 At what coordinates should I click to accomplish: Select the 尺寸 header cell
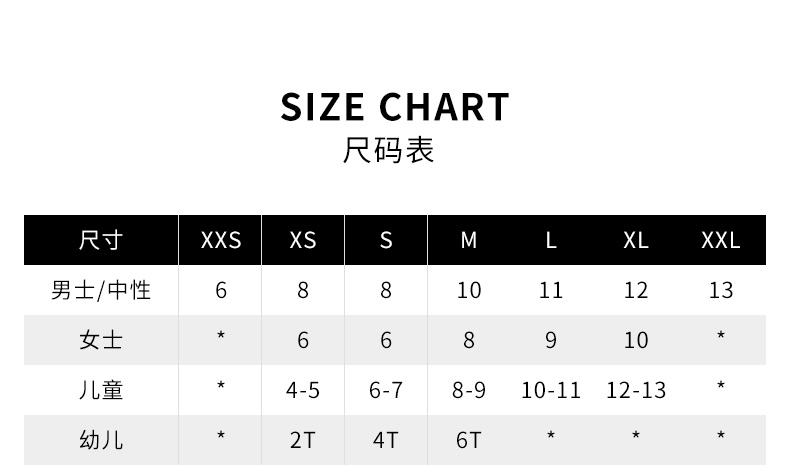coord(101,240)
